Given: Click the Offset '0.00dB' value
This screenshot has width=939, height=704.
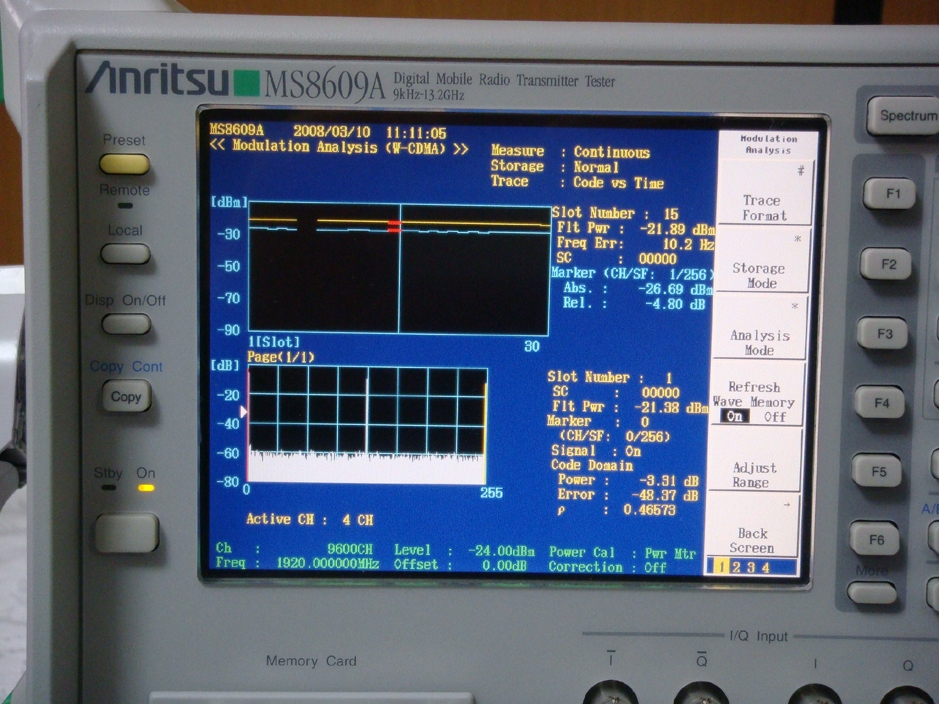Looking at the screenshot, I should (x=504, y=565).
